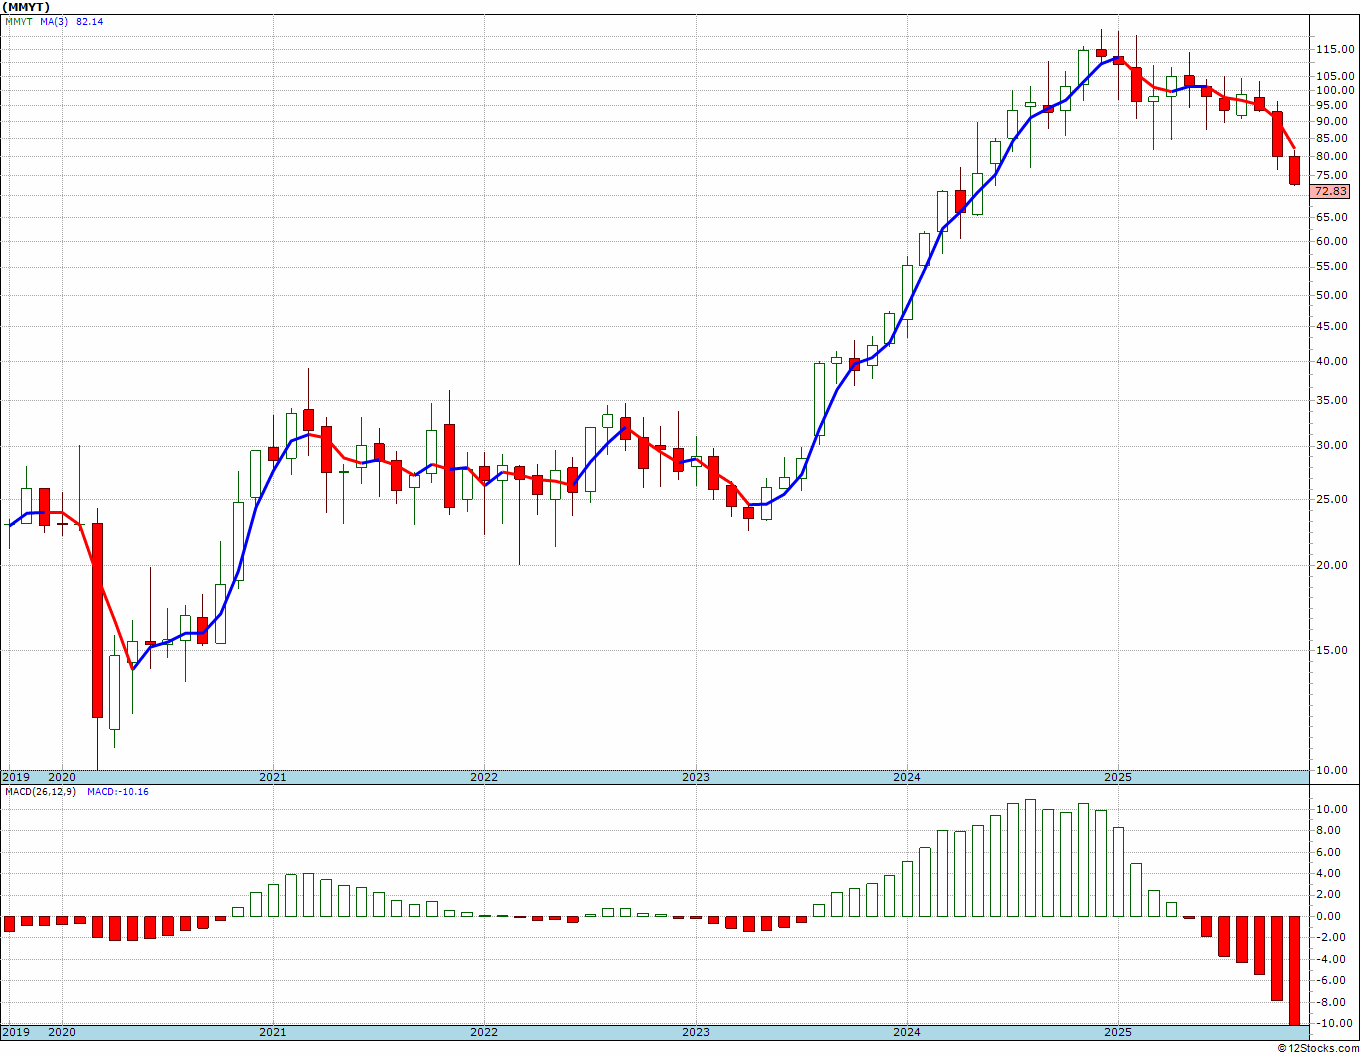Image resolution: width=1360 pixels, height=1056 pixels.
Task: Click the final red MACD bar reaching -10
Action: 1294,970
